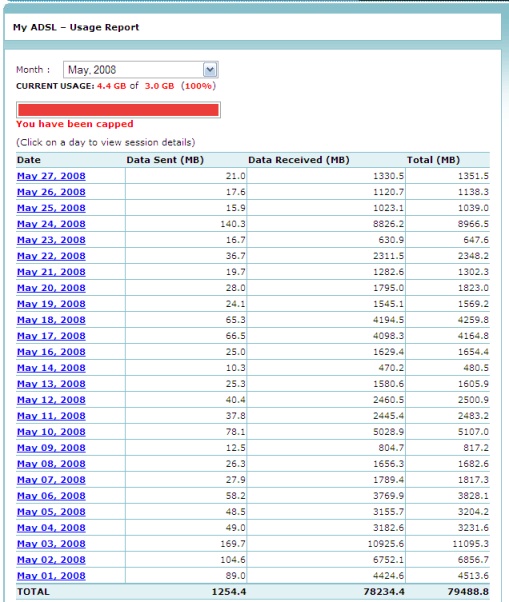Open the May 01, 2008 day link
509x602 pixels.
tap(51, 576)
